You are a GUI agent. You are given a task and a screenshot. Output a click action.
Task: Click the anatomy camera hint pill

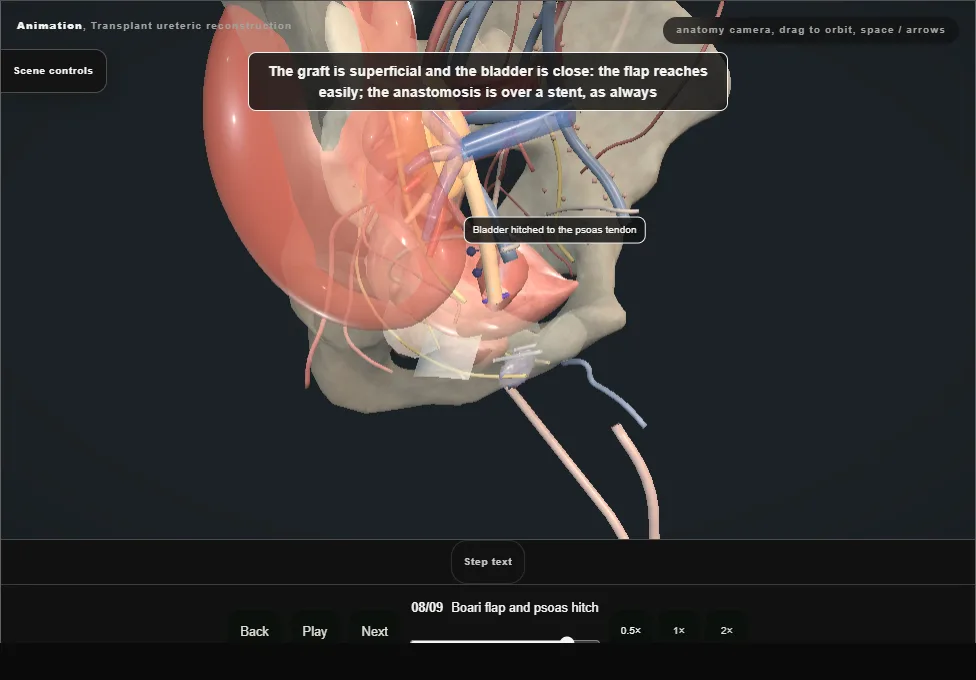tap(810, 30)
